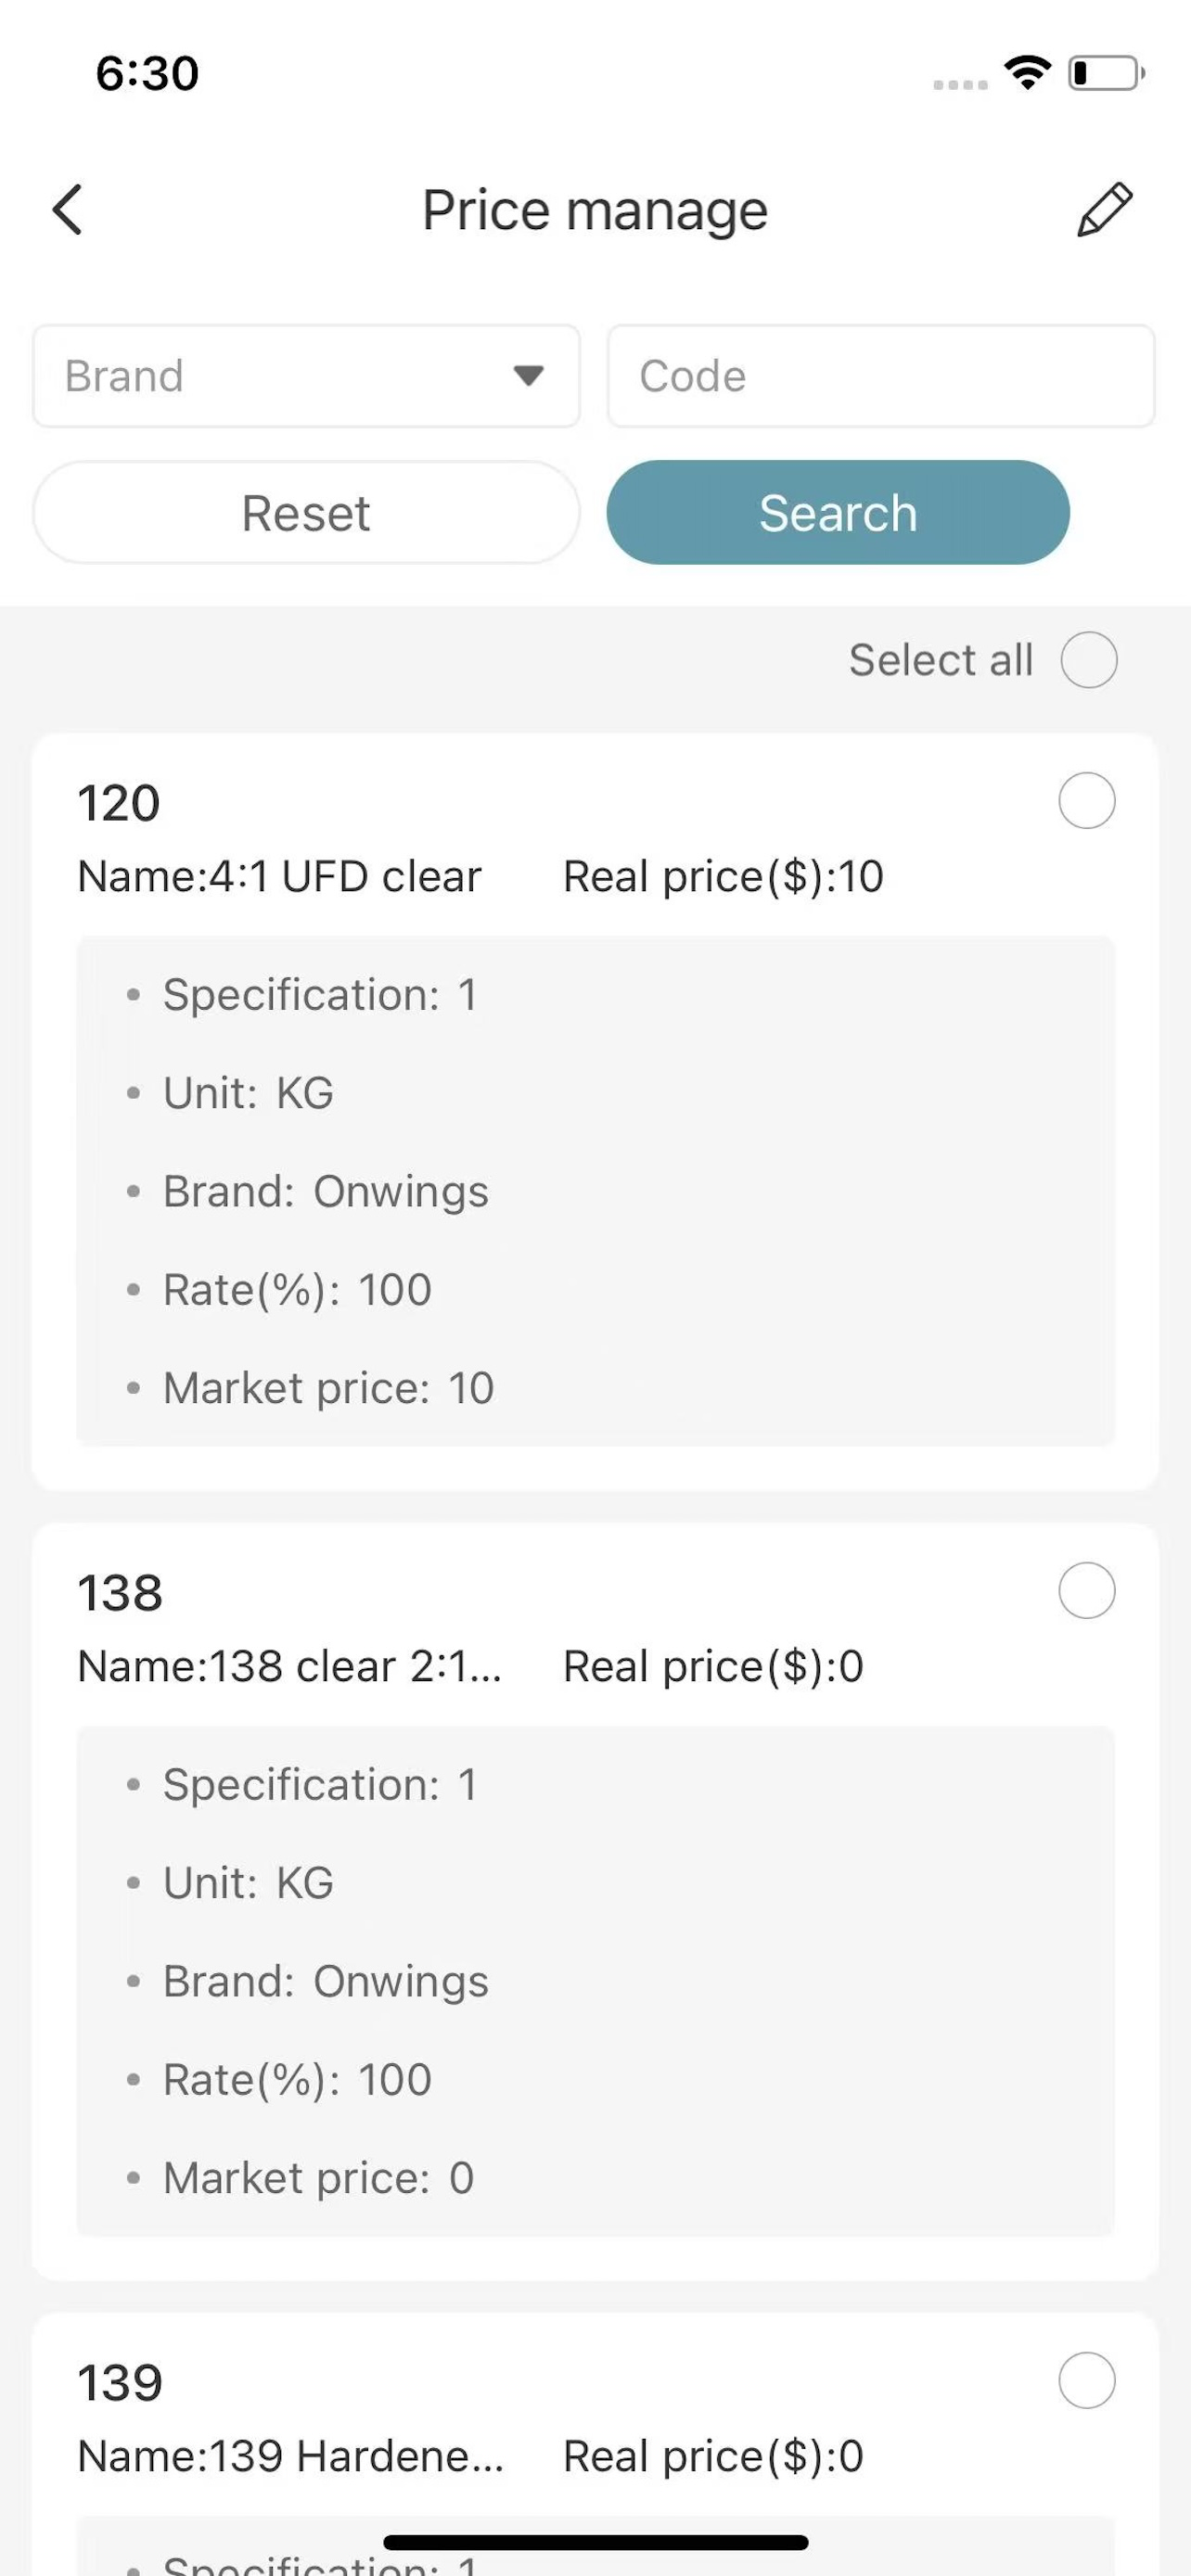This screenshot has height=2576, width=1191.
Task: Tap the home indicator bar
Action: [x=596, y=2542]
